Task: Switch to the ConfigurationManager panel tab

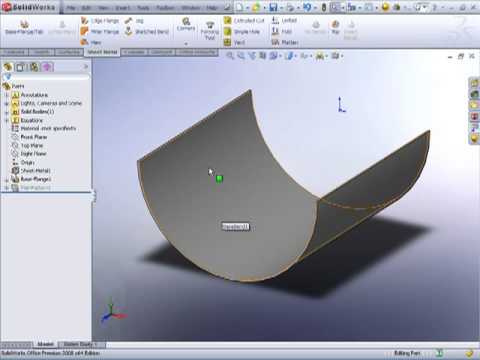Action: pyautogui.click(x=34, y=67)
